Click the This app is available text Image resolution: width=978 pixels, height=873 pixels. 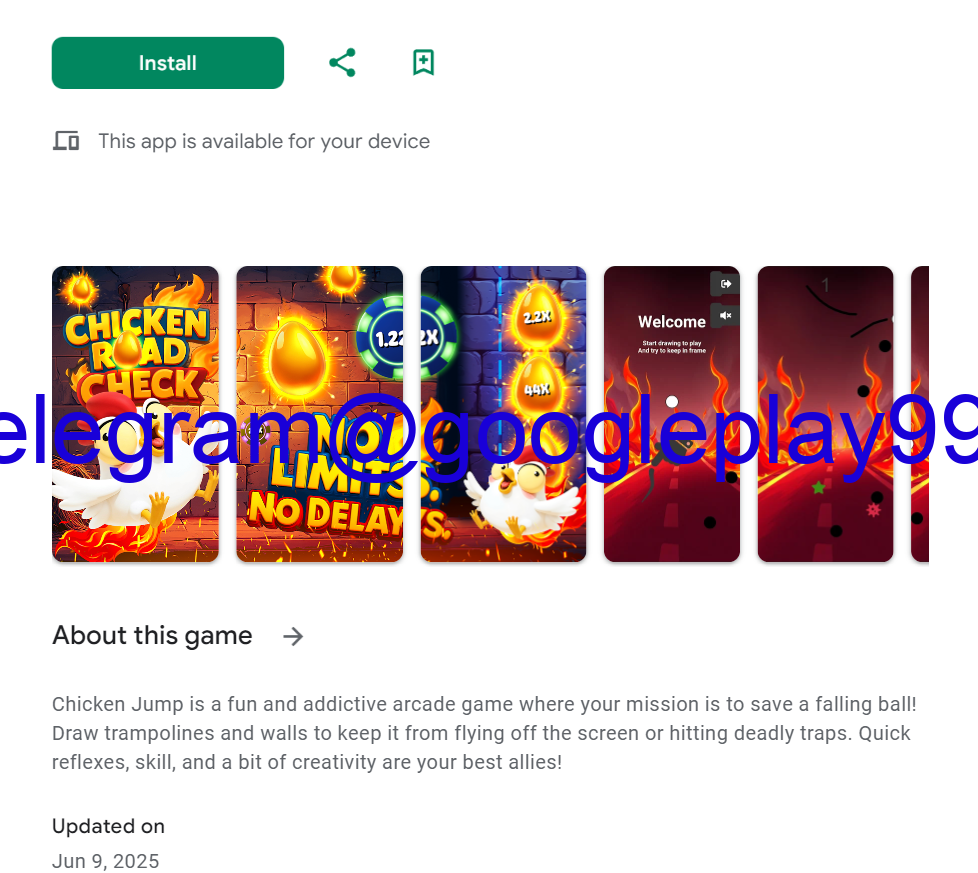264,142
